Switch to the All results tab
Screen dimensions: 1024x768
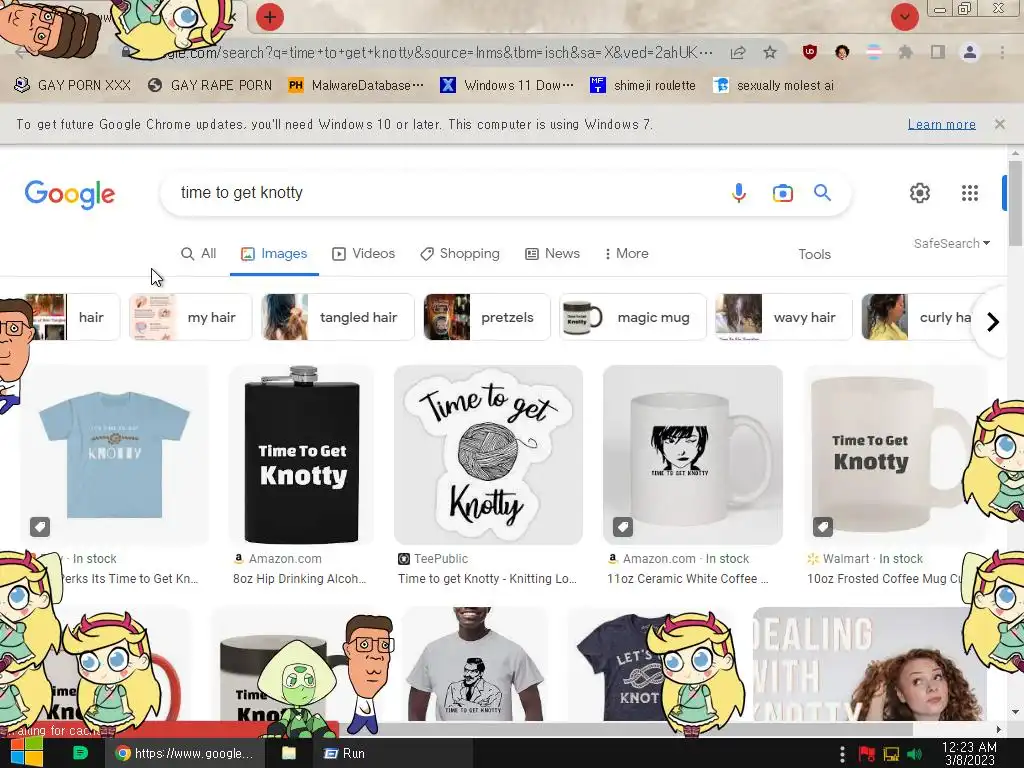click(x=199, y=253)
